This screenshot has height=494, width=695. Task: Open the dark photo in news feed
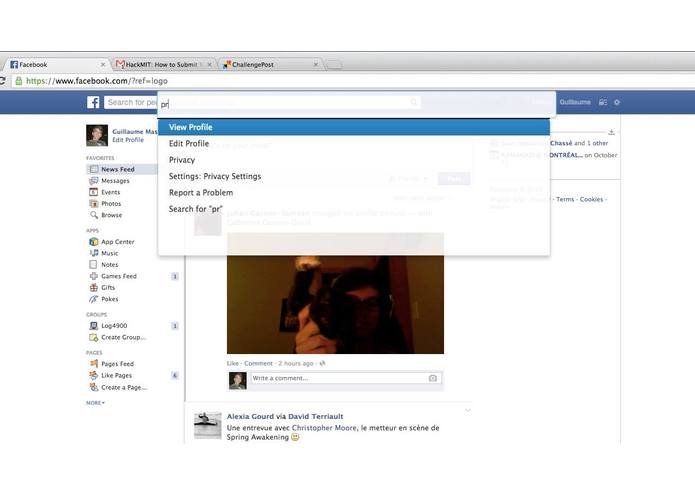[x=335, y=304]
